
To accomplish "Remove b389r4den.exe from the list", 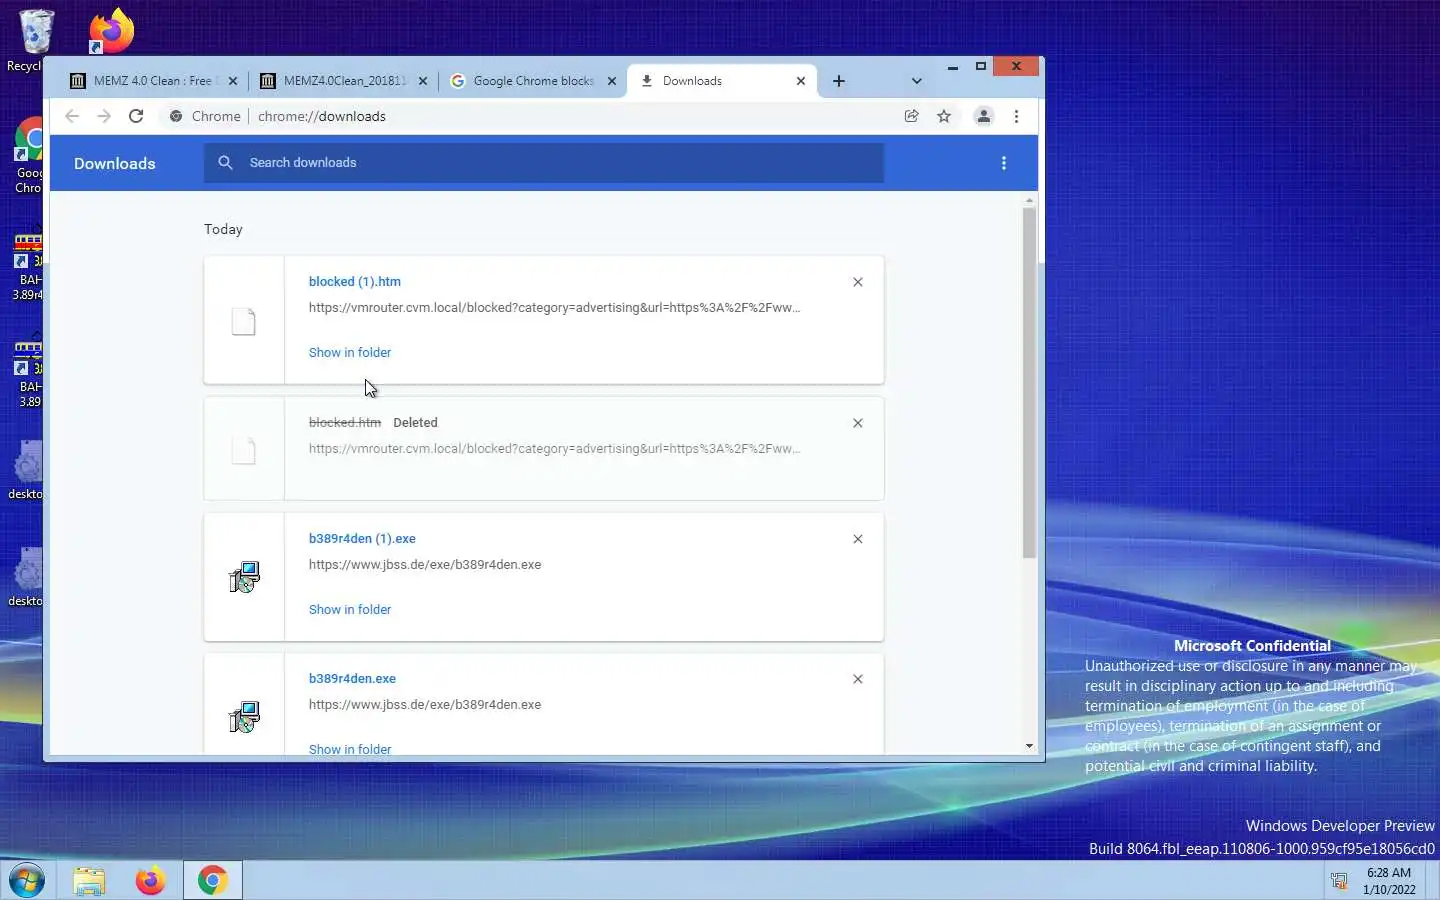I will click(x=858, y=679).
